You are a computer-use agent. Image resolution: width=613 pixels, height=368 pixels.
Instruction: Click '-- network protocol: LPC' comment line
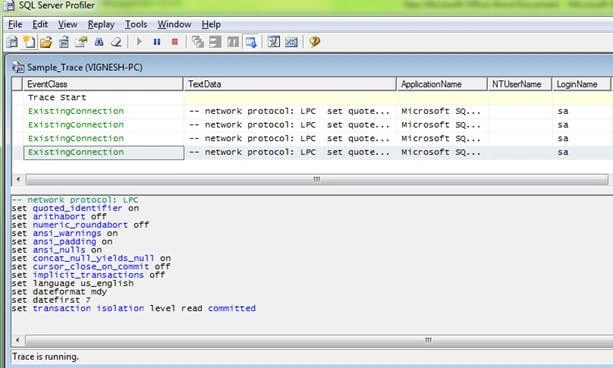[75, 200]
